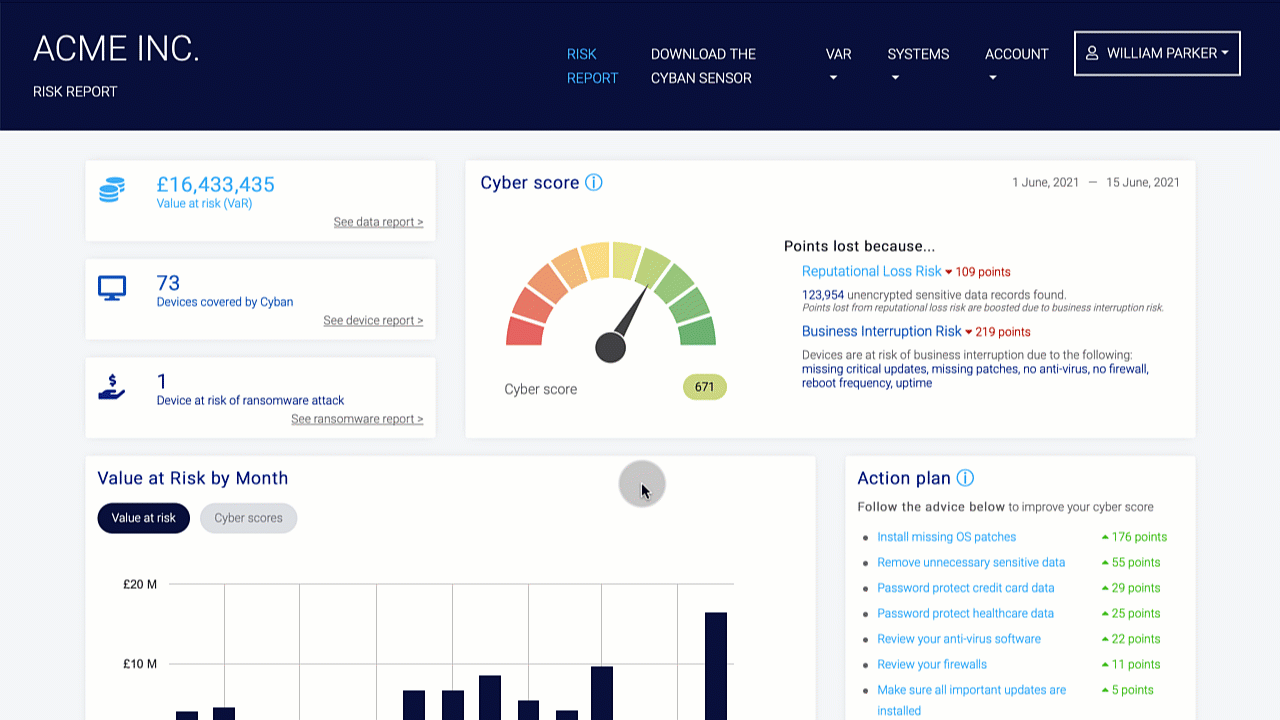Click the dark green gauge segment

pos(697,331)
